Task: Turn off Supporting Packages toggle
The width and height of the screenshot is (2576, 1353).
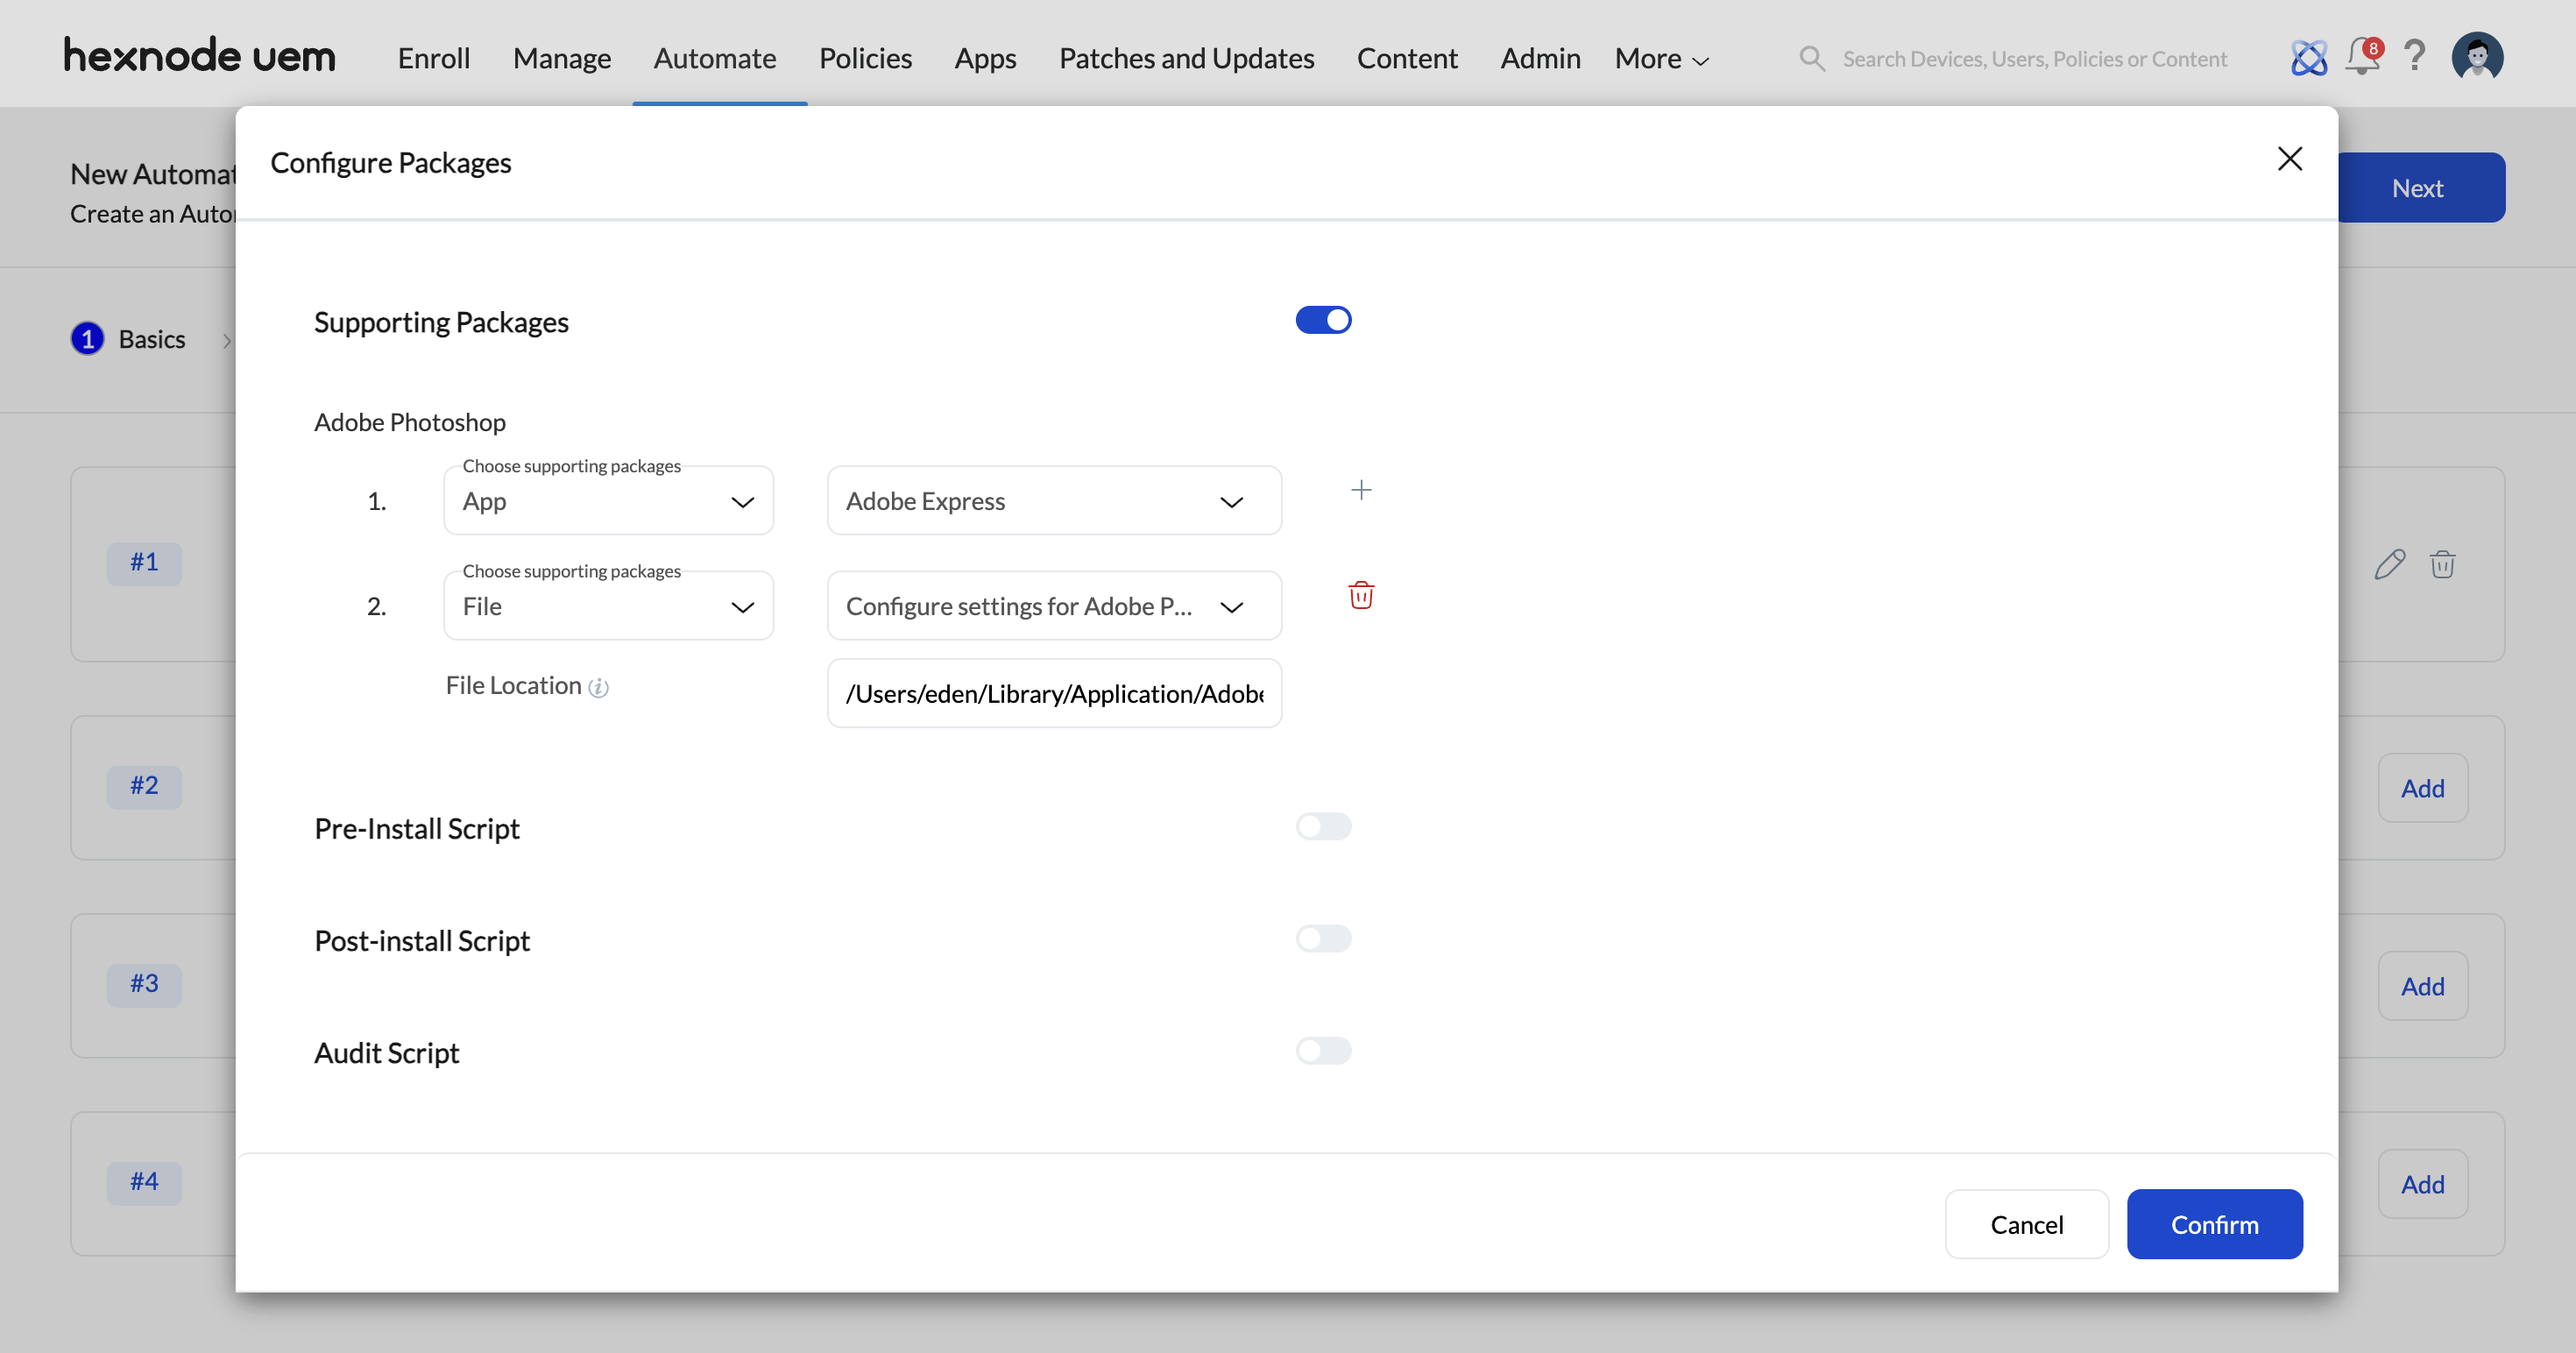Action: coord(1323,320)
